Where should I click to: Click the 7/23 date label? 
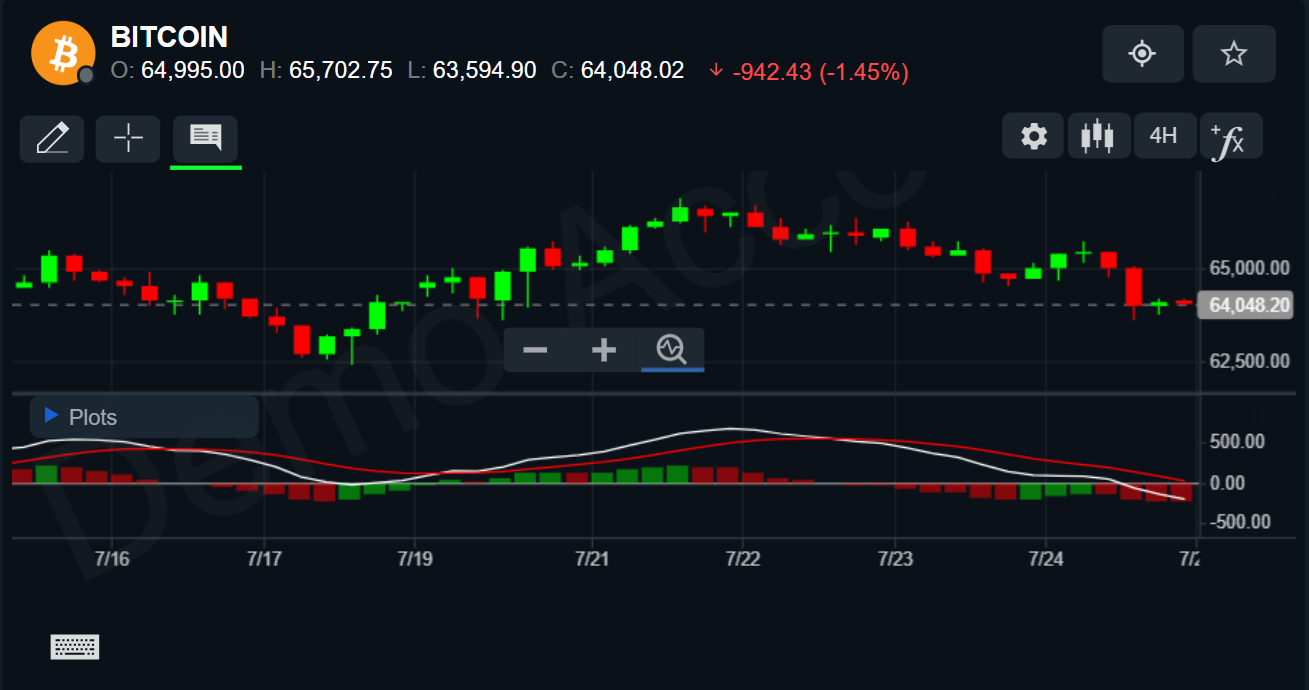[895, 558]
